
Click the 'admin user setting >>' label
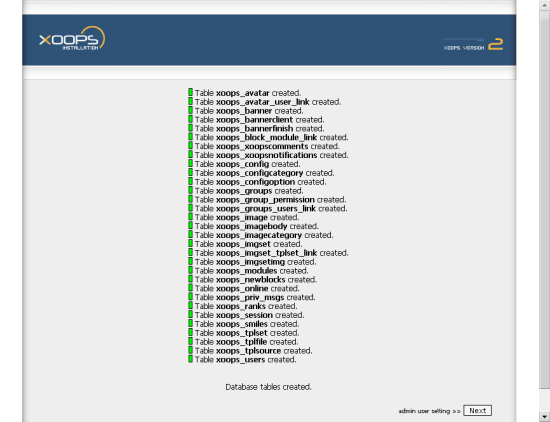429,411
